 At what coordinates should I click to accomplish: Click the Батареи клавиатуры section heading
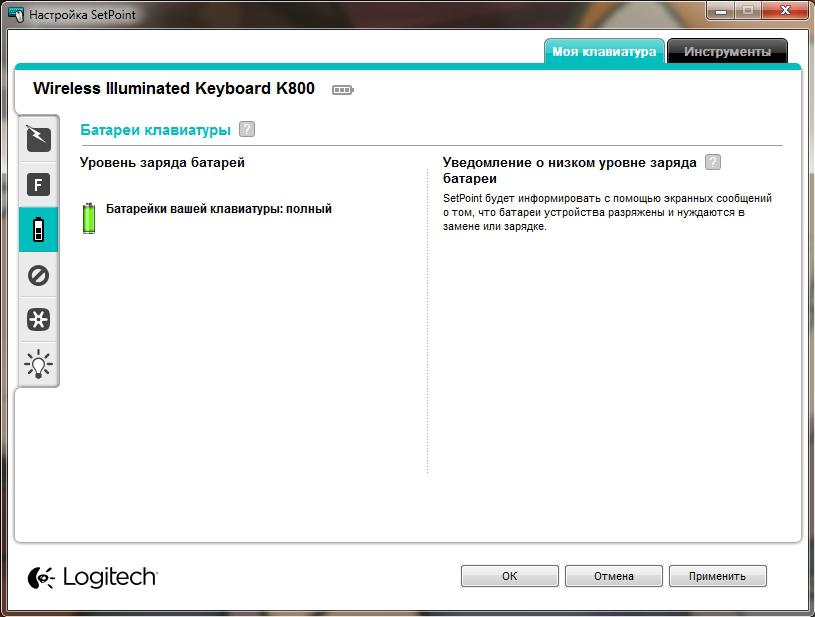pyautogui.click(x=155, y=130)
